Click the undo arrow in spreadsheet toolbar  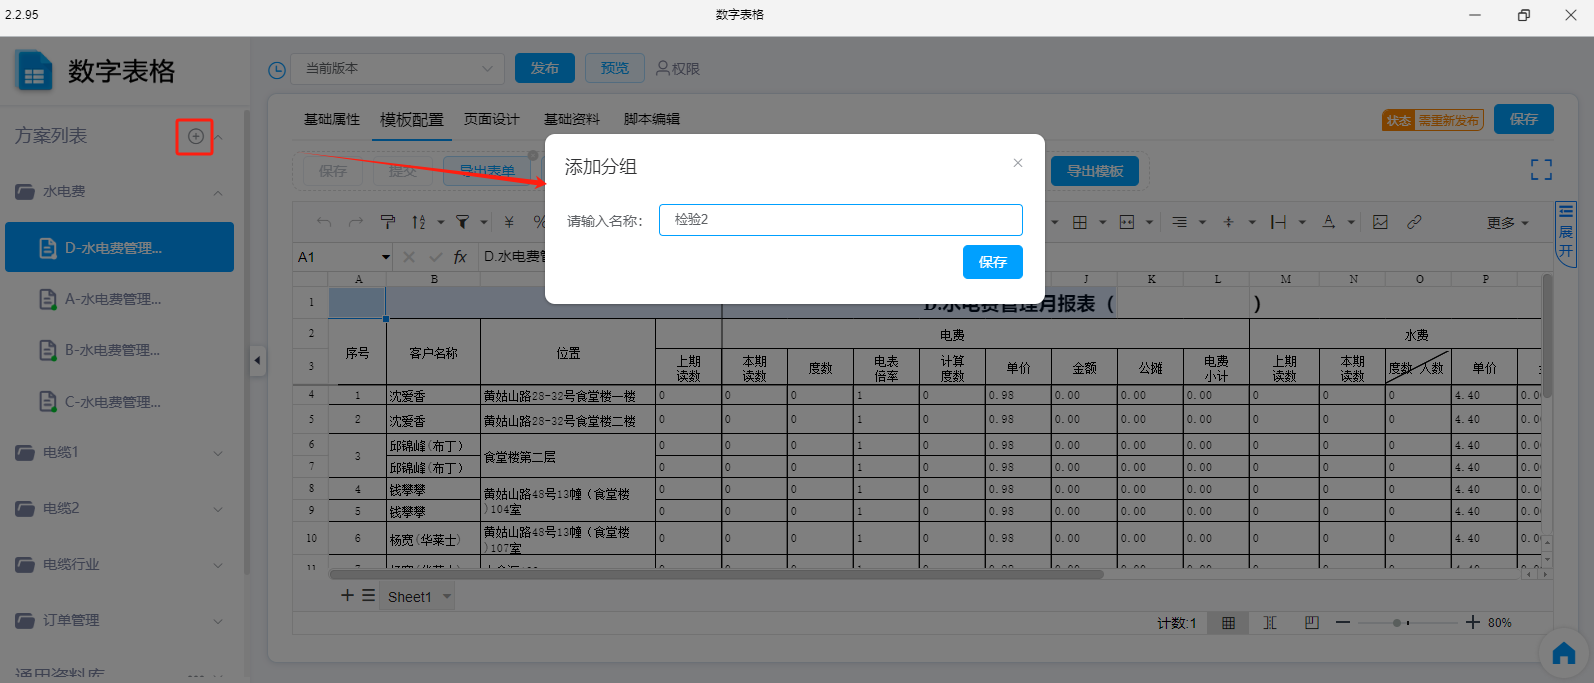click(323, 222)
